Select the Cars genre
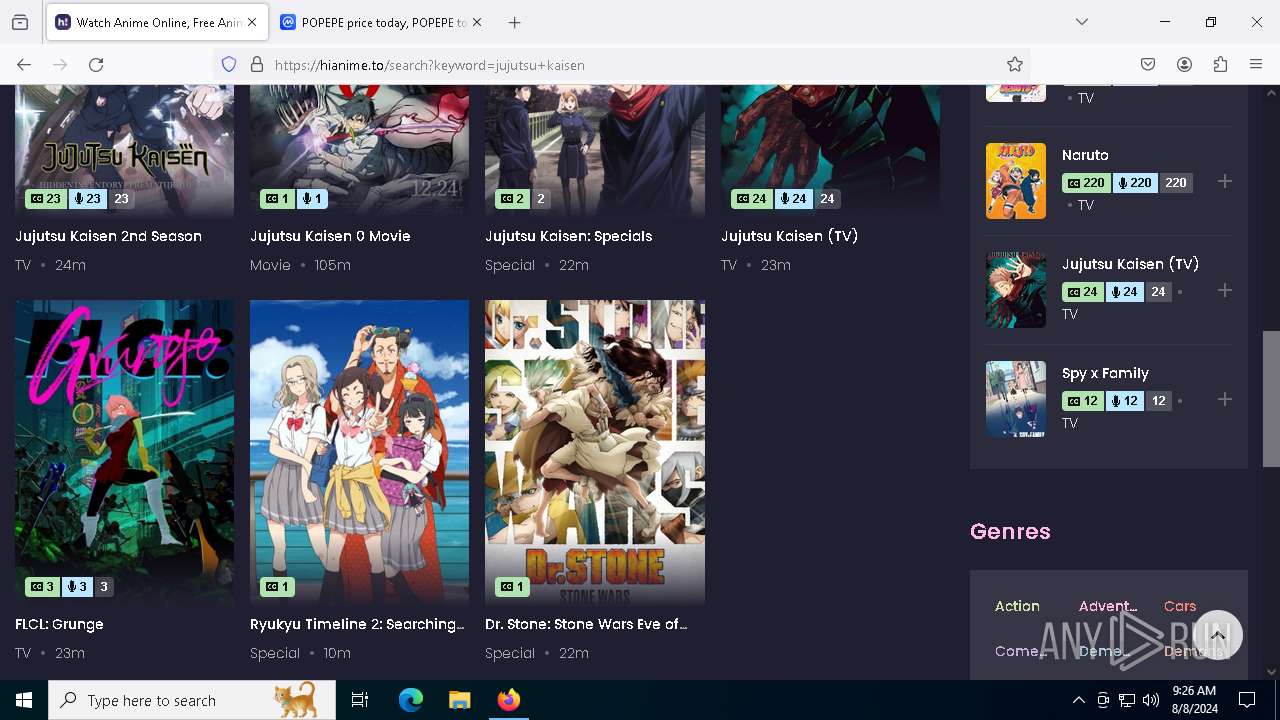The width and height of the screenshot is (1280, 720). 1180,607
